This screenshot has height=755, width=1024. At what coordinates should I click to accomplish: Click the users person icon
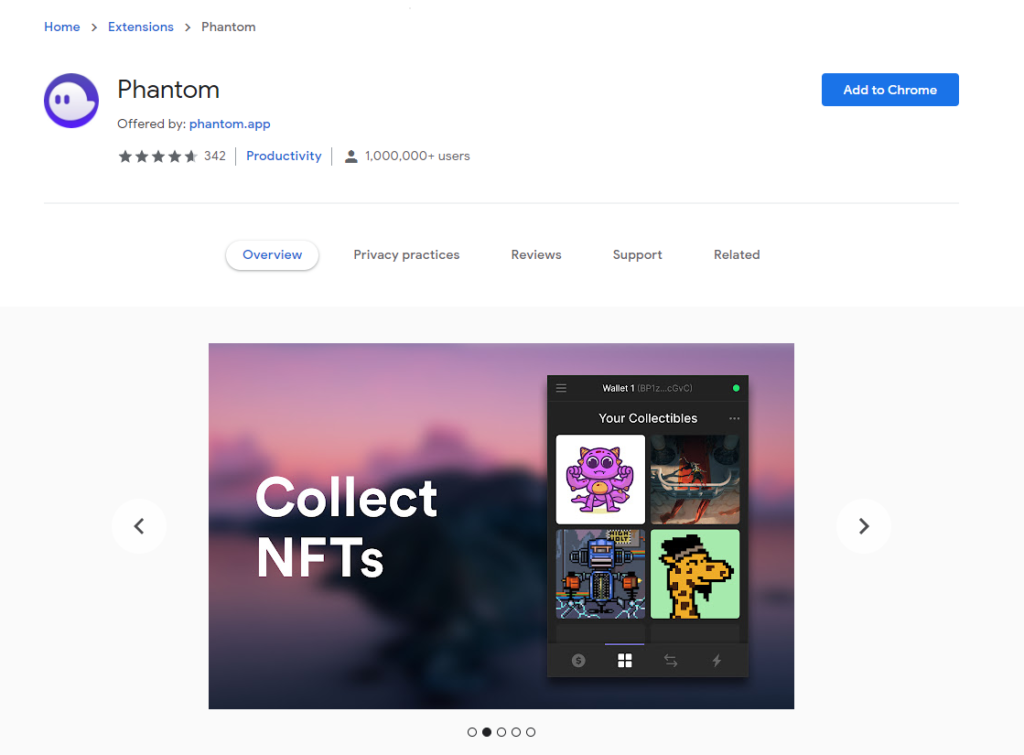click(x=351, y=156)
